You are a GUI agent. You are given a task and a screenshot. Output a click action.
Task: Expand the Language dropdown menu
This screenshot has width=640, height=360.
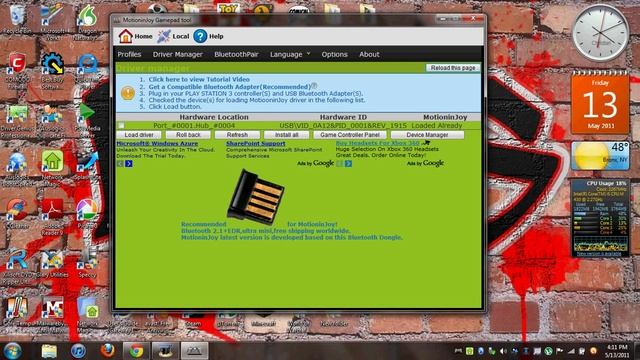(290, 54)
